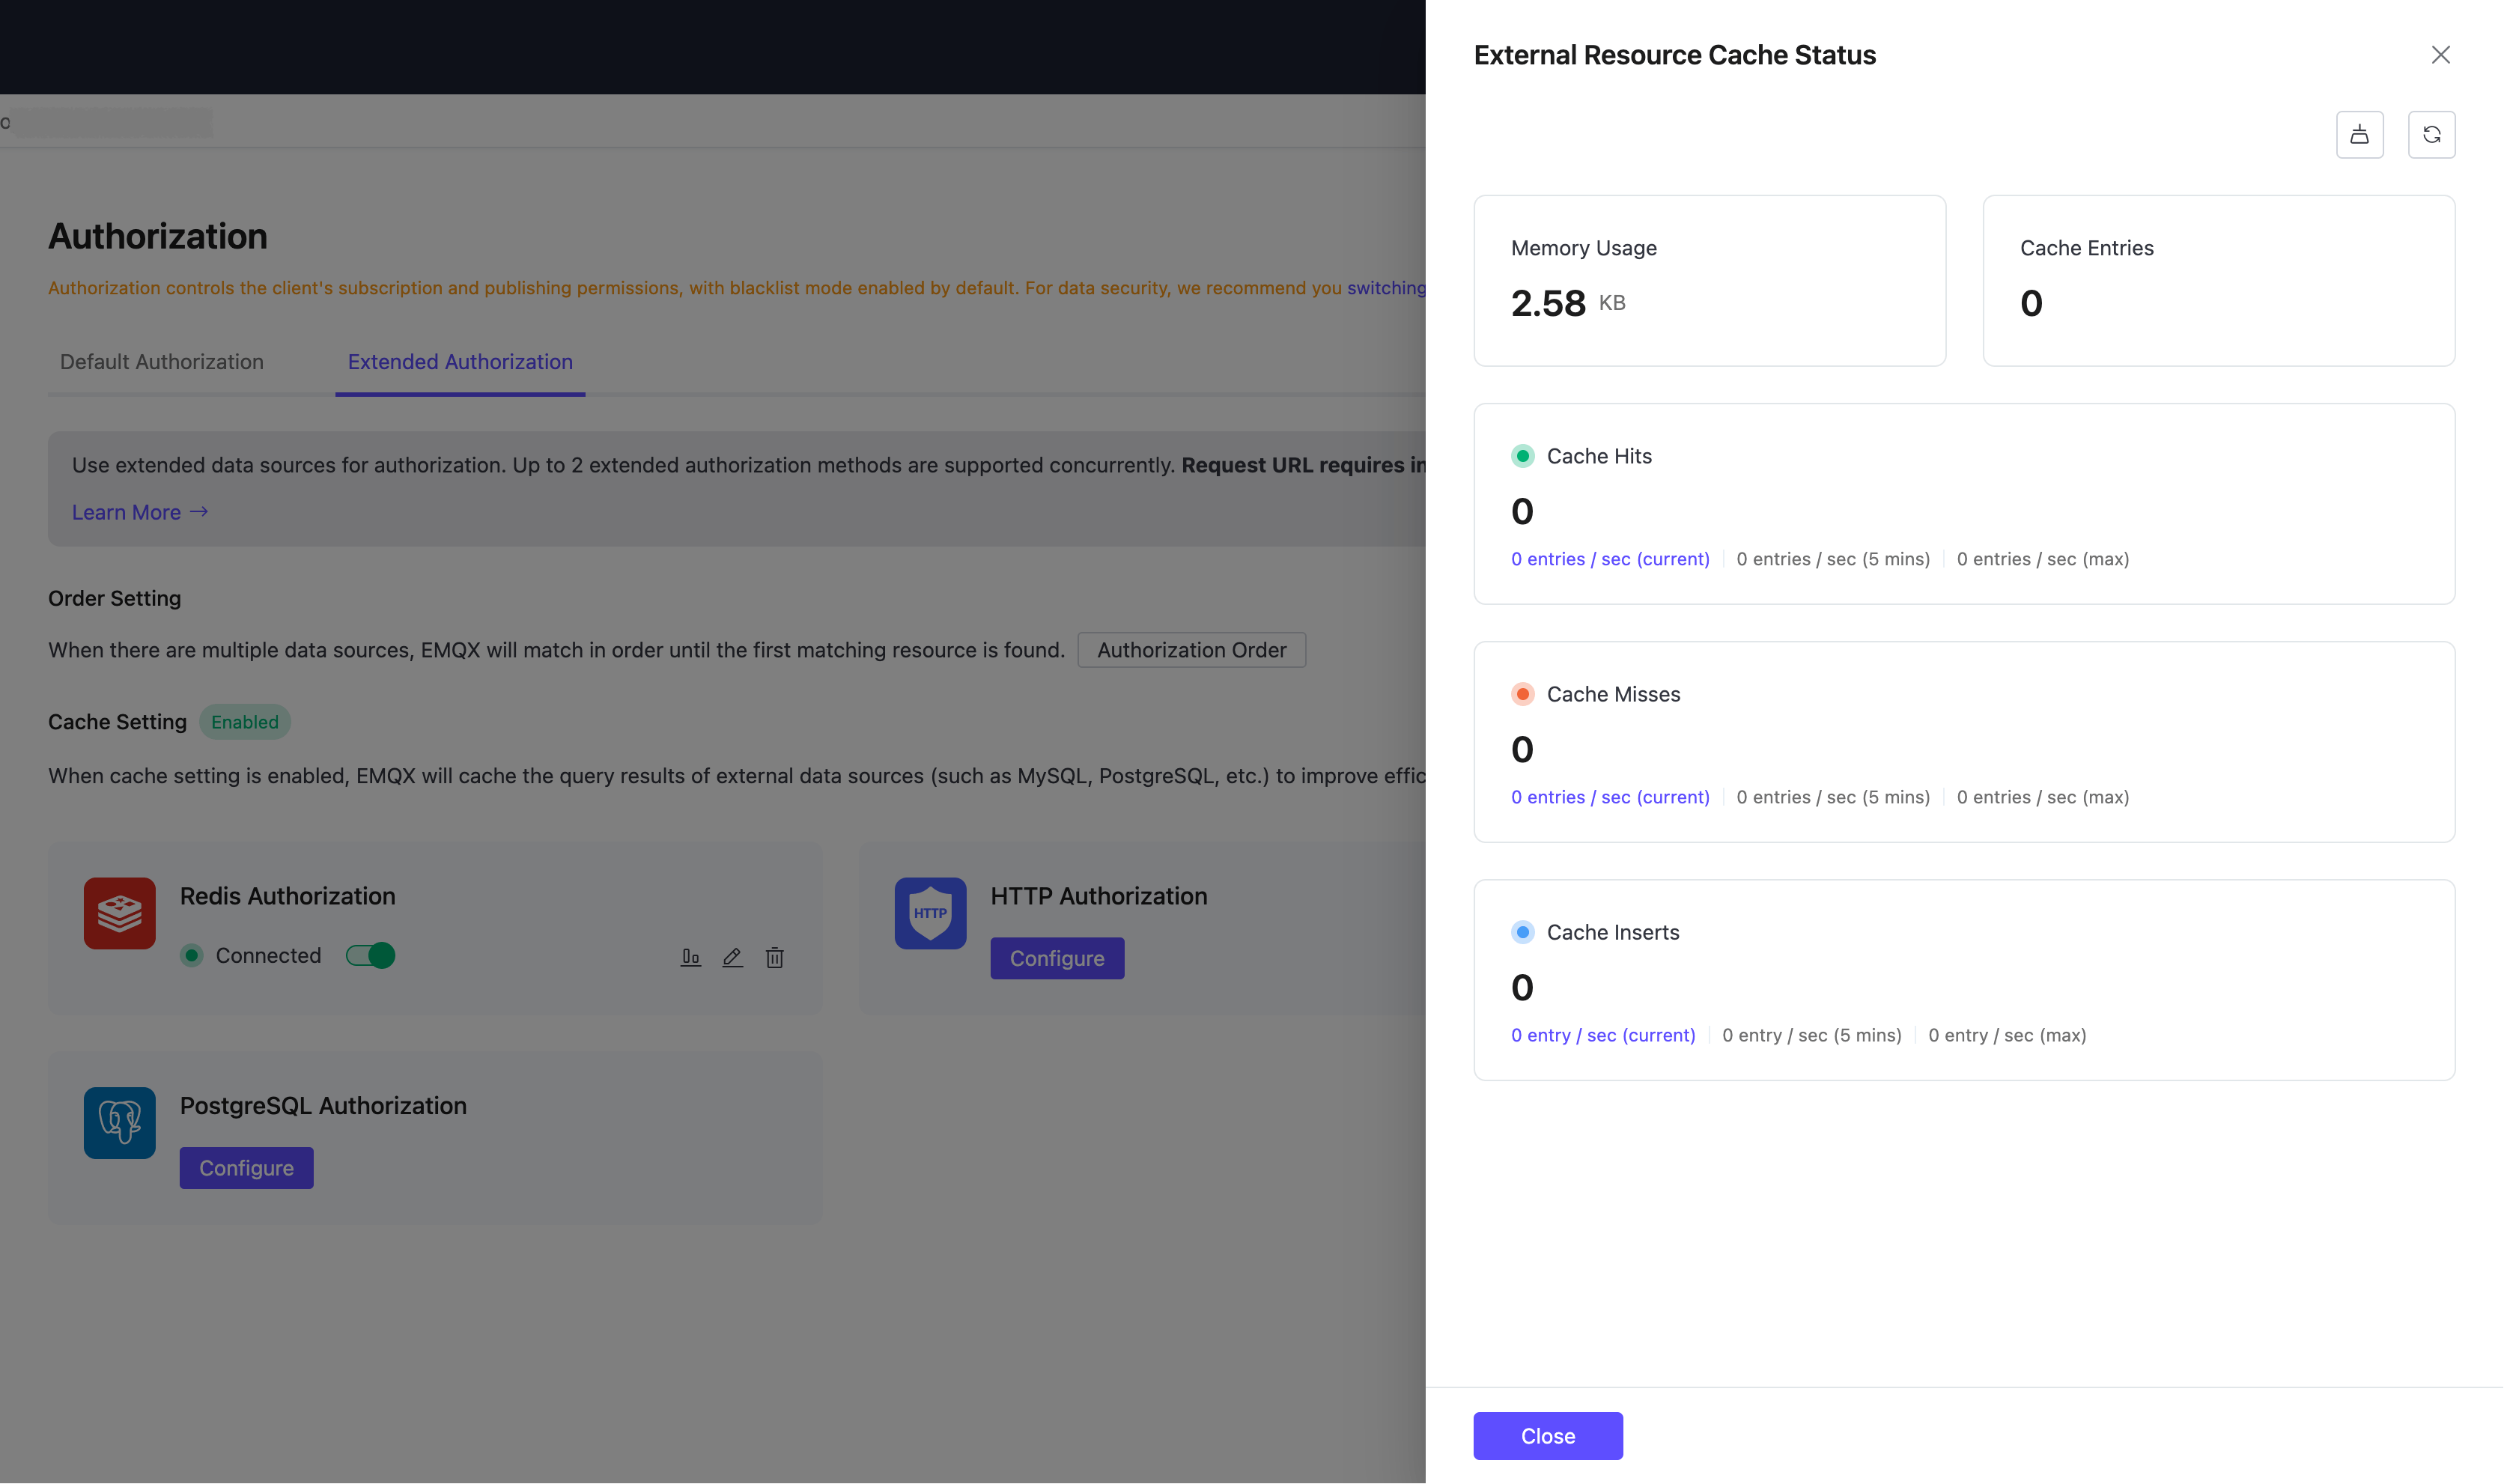Close the cache status drawer with X
The height and width of the screenshot is (1484, 2504).
click(2440, 55)
